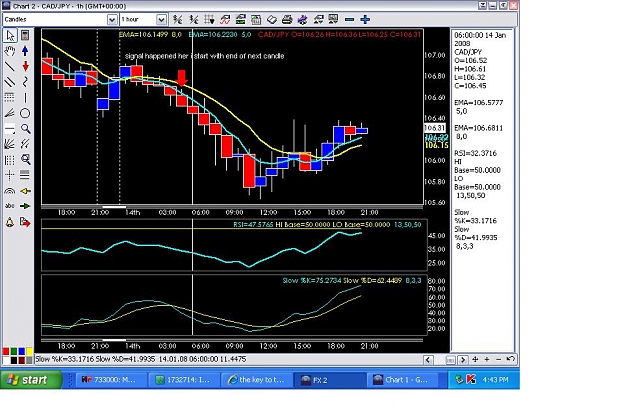
Task: Select the crosshair tool
Action: click(x=10, y=175)
